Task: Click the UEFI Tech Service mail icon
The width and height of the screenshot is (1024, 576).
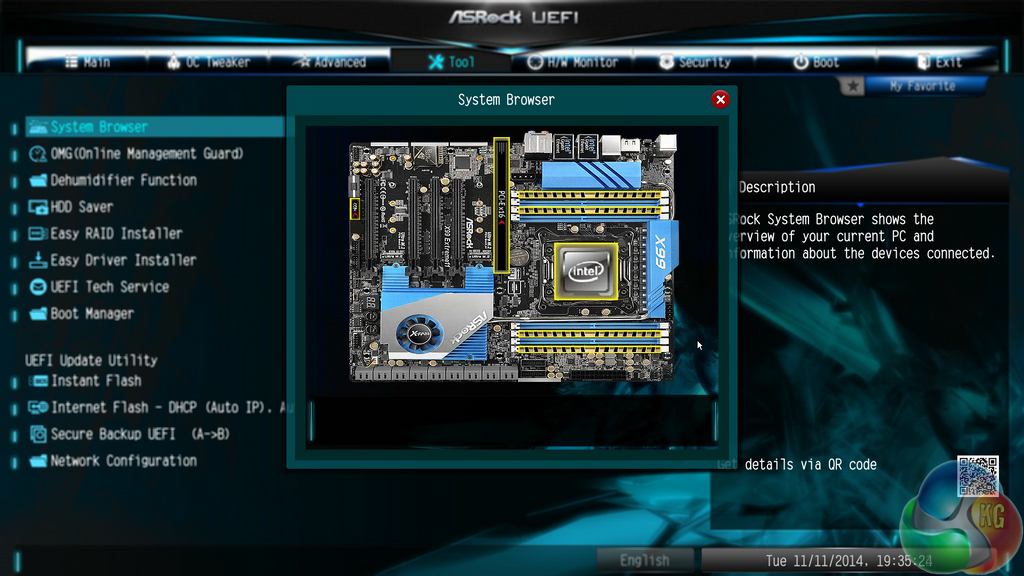Action: pyautogui.click(x=38, y=287)
